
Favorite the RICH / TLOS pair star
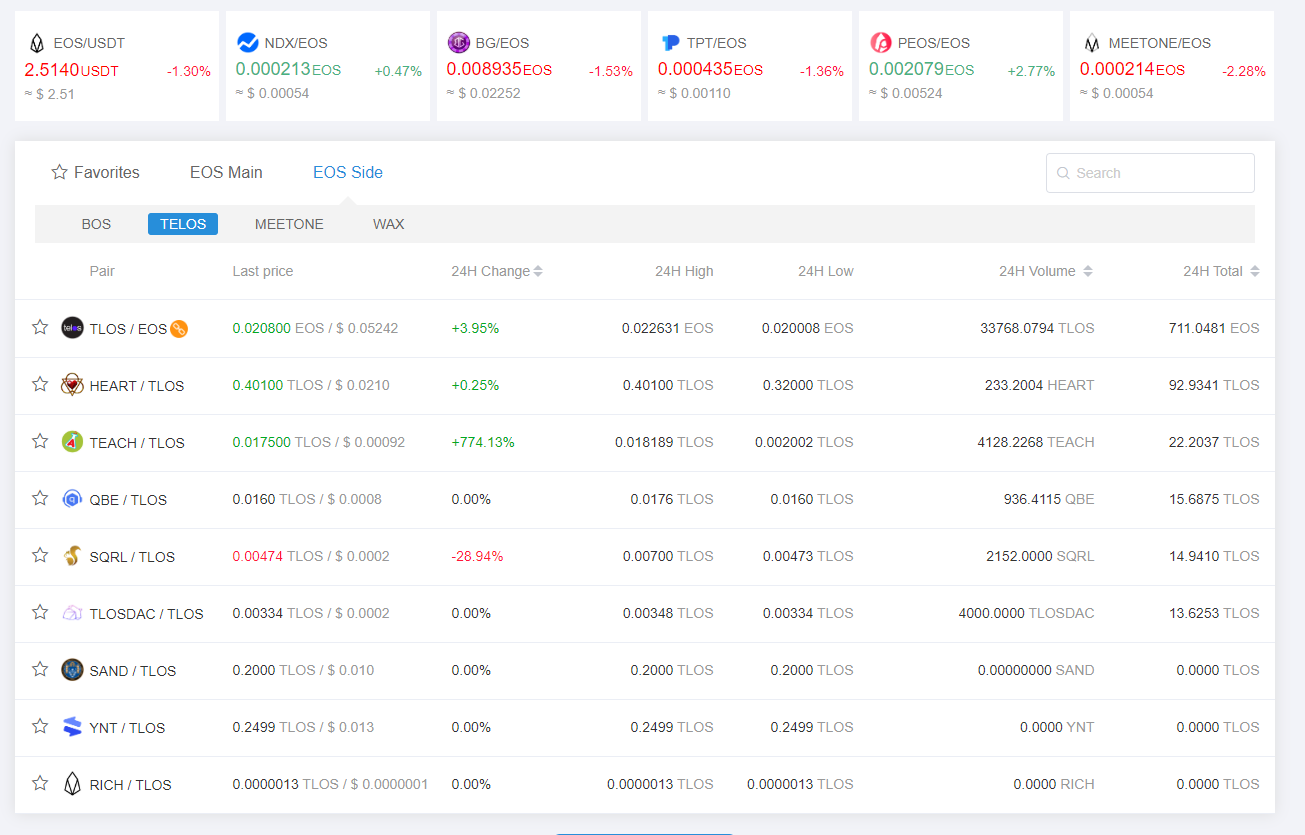point(40,783)
